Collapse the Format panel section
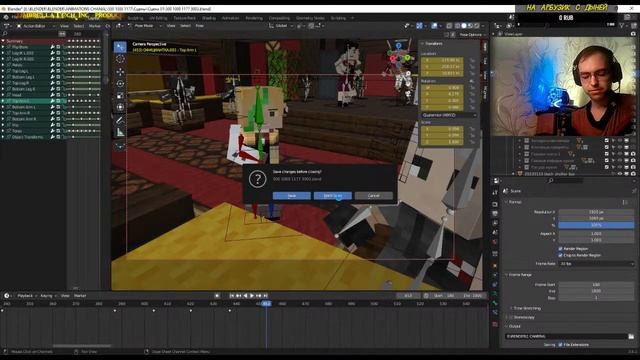Image resolution: width=640 pixels, height=360 pixels. [x=507, y=202]
